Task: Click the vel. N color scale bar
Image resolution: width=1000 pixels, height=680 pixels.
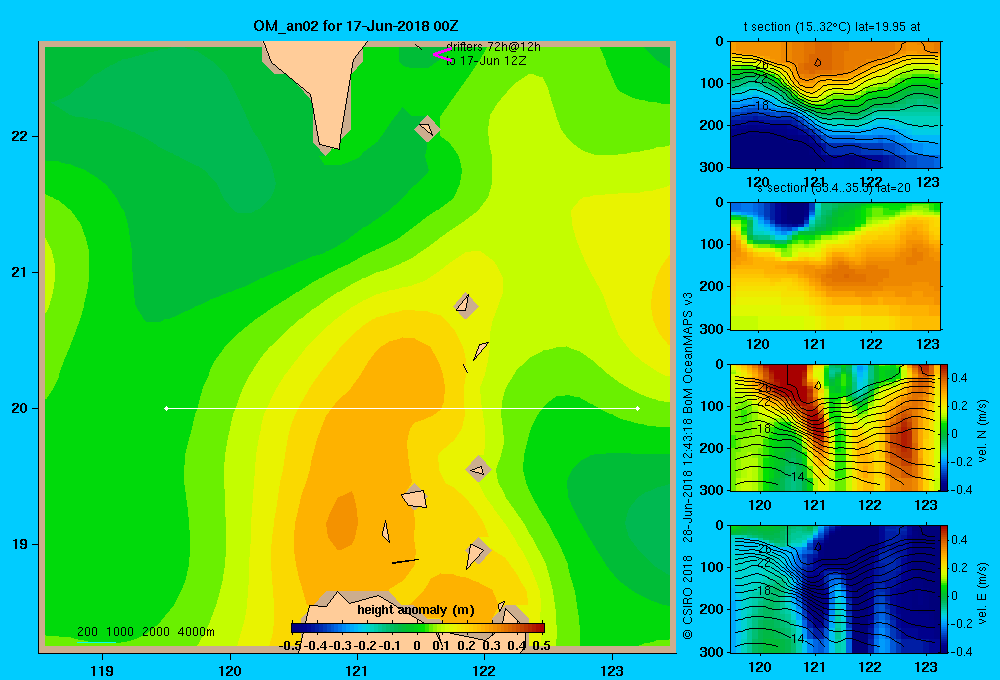Action: point(945,427)
